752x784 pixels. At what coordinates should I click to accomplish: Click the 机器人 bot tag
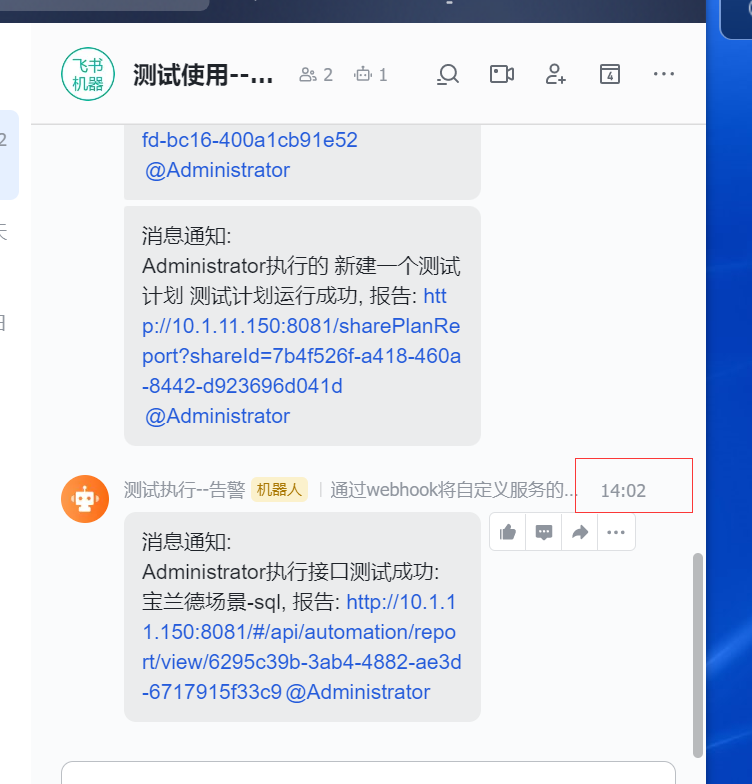(279, 490)
